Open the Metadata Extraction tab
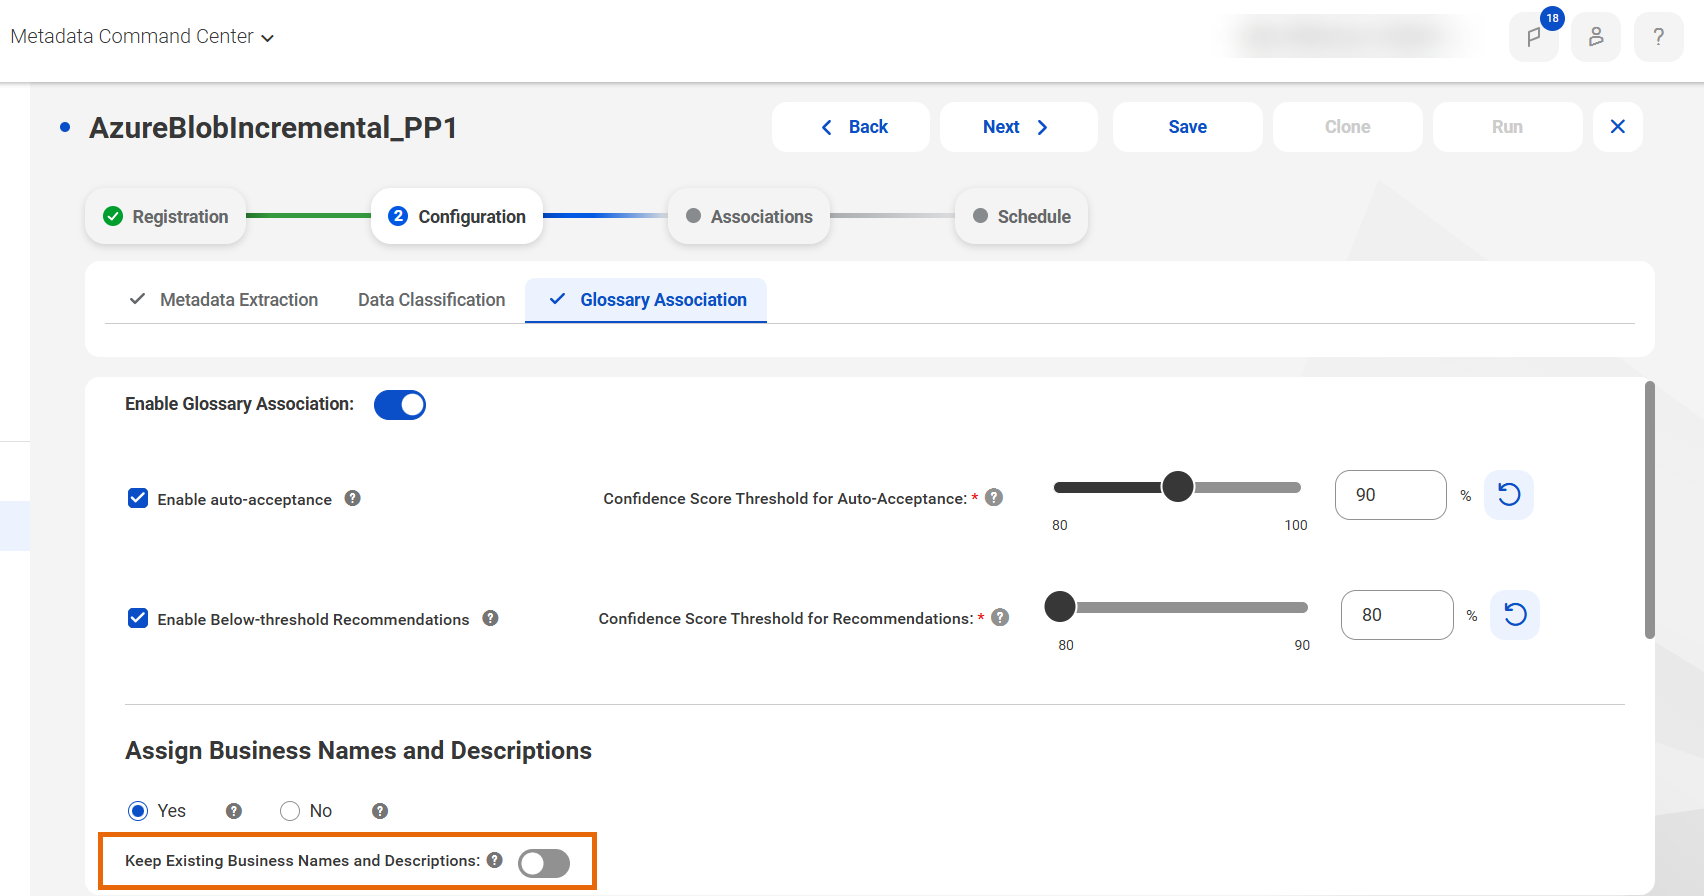 [224, 300]
